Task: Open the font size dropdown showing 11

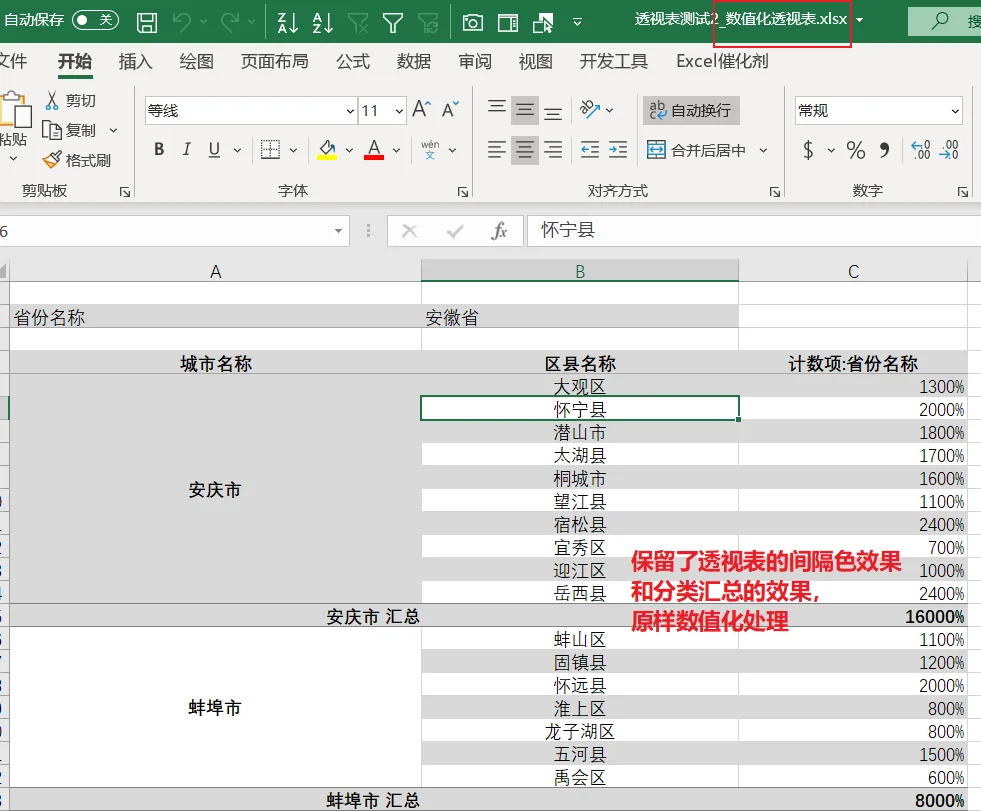Action: coord(399,111)
